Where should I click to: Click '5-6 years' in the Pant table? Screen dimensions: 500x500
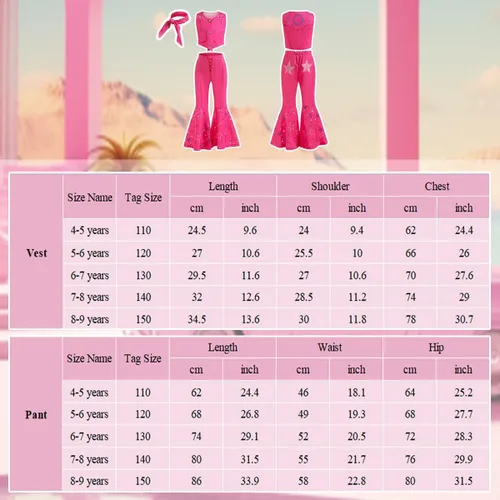(89, 414)
